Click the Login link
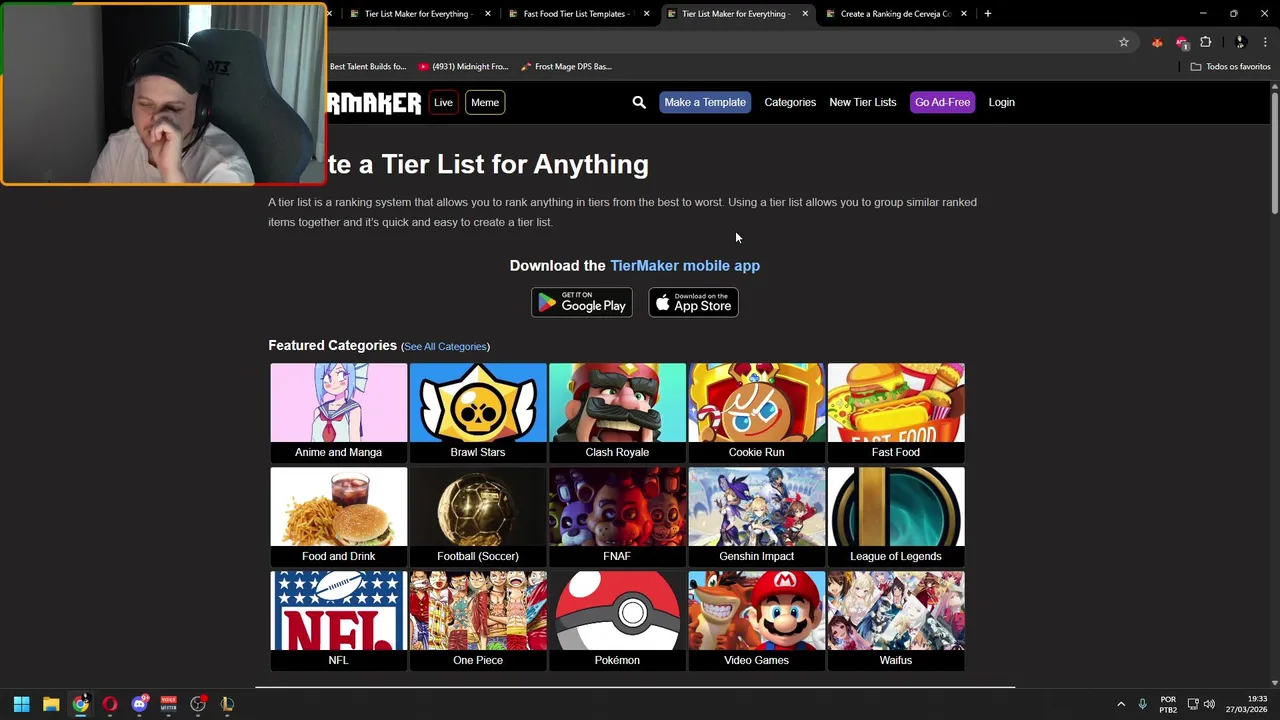1280x720 pixels. (1001, 102)
